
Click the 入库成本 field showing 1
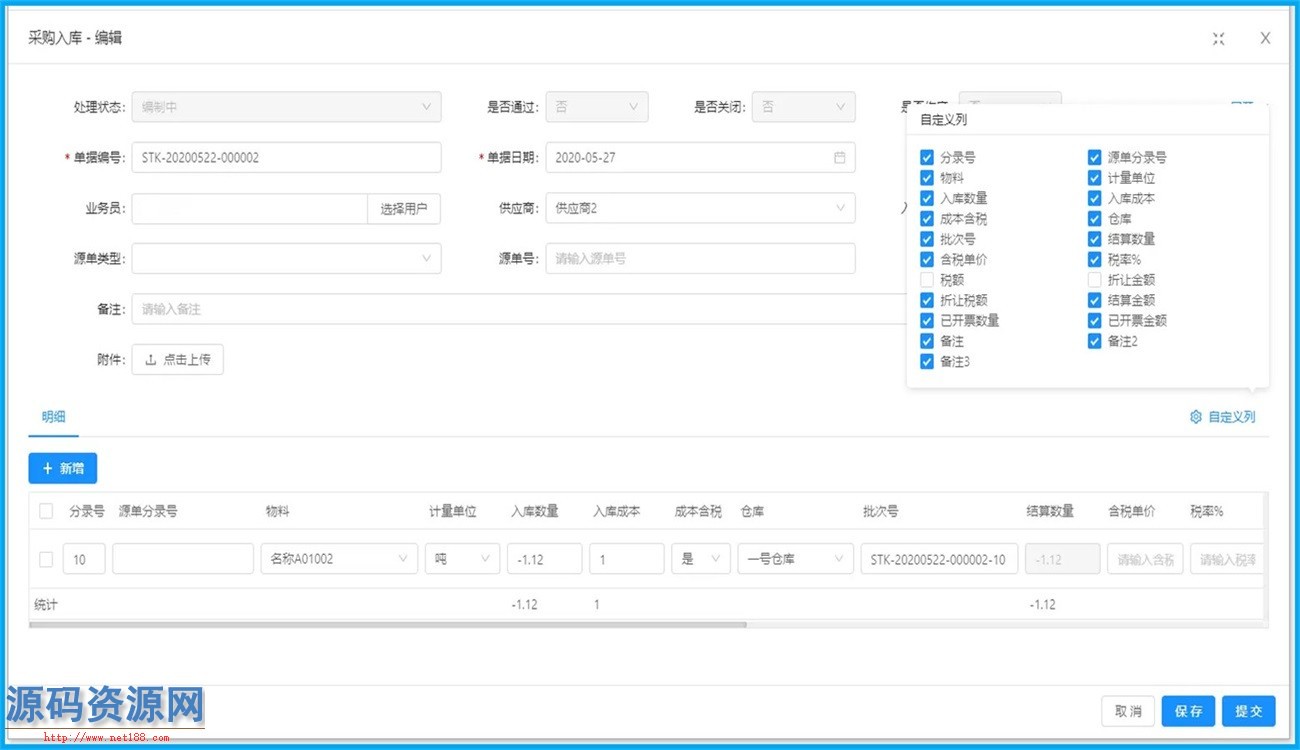pyautogui.click(x=627, y=559)
